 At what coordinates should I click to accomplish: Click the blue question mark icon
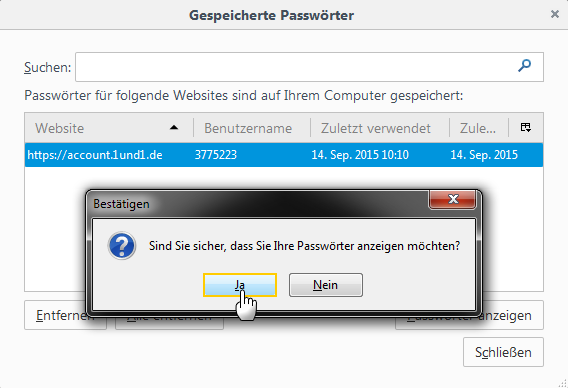[122, 246]
